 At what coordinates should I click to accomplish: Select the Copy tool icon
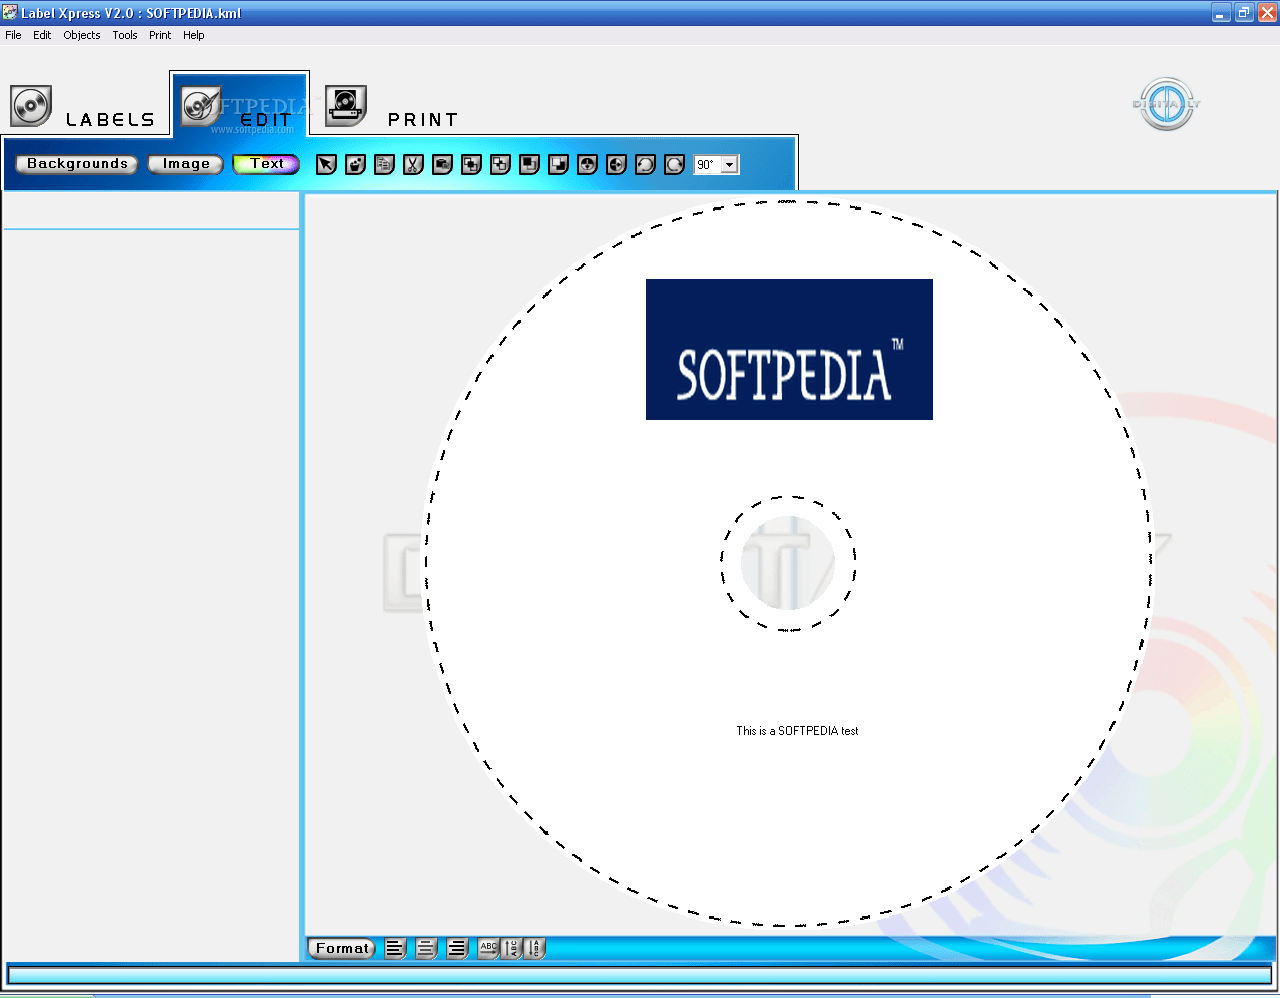(384, 164)
